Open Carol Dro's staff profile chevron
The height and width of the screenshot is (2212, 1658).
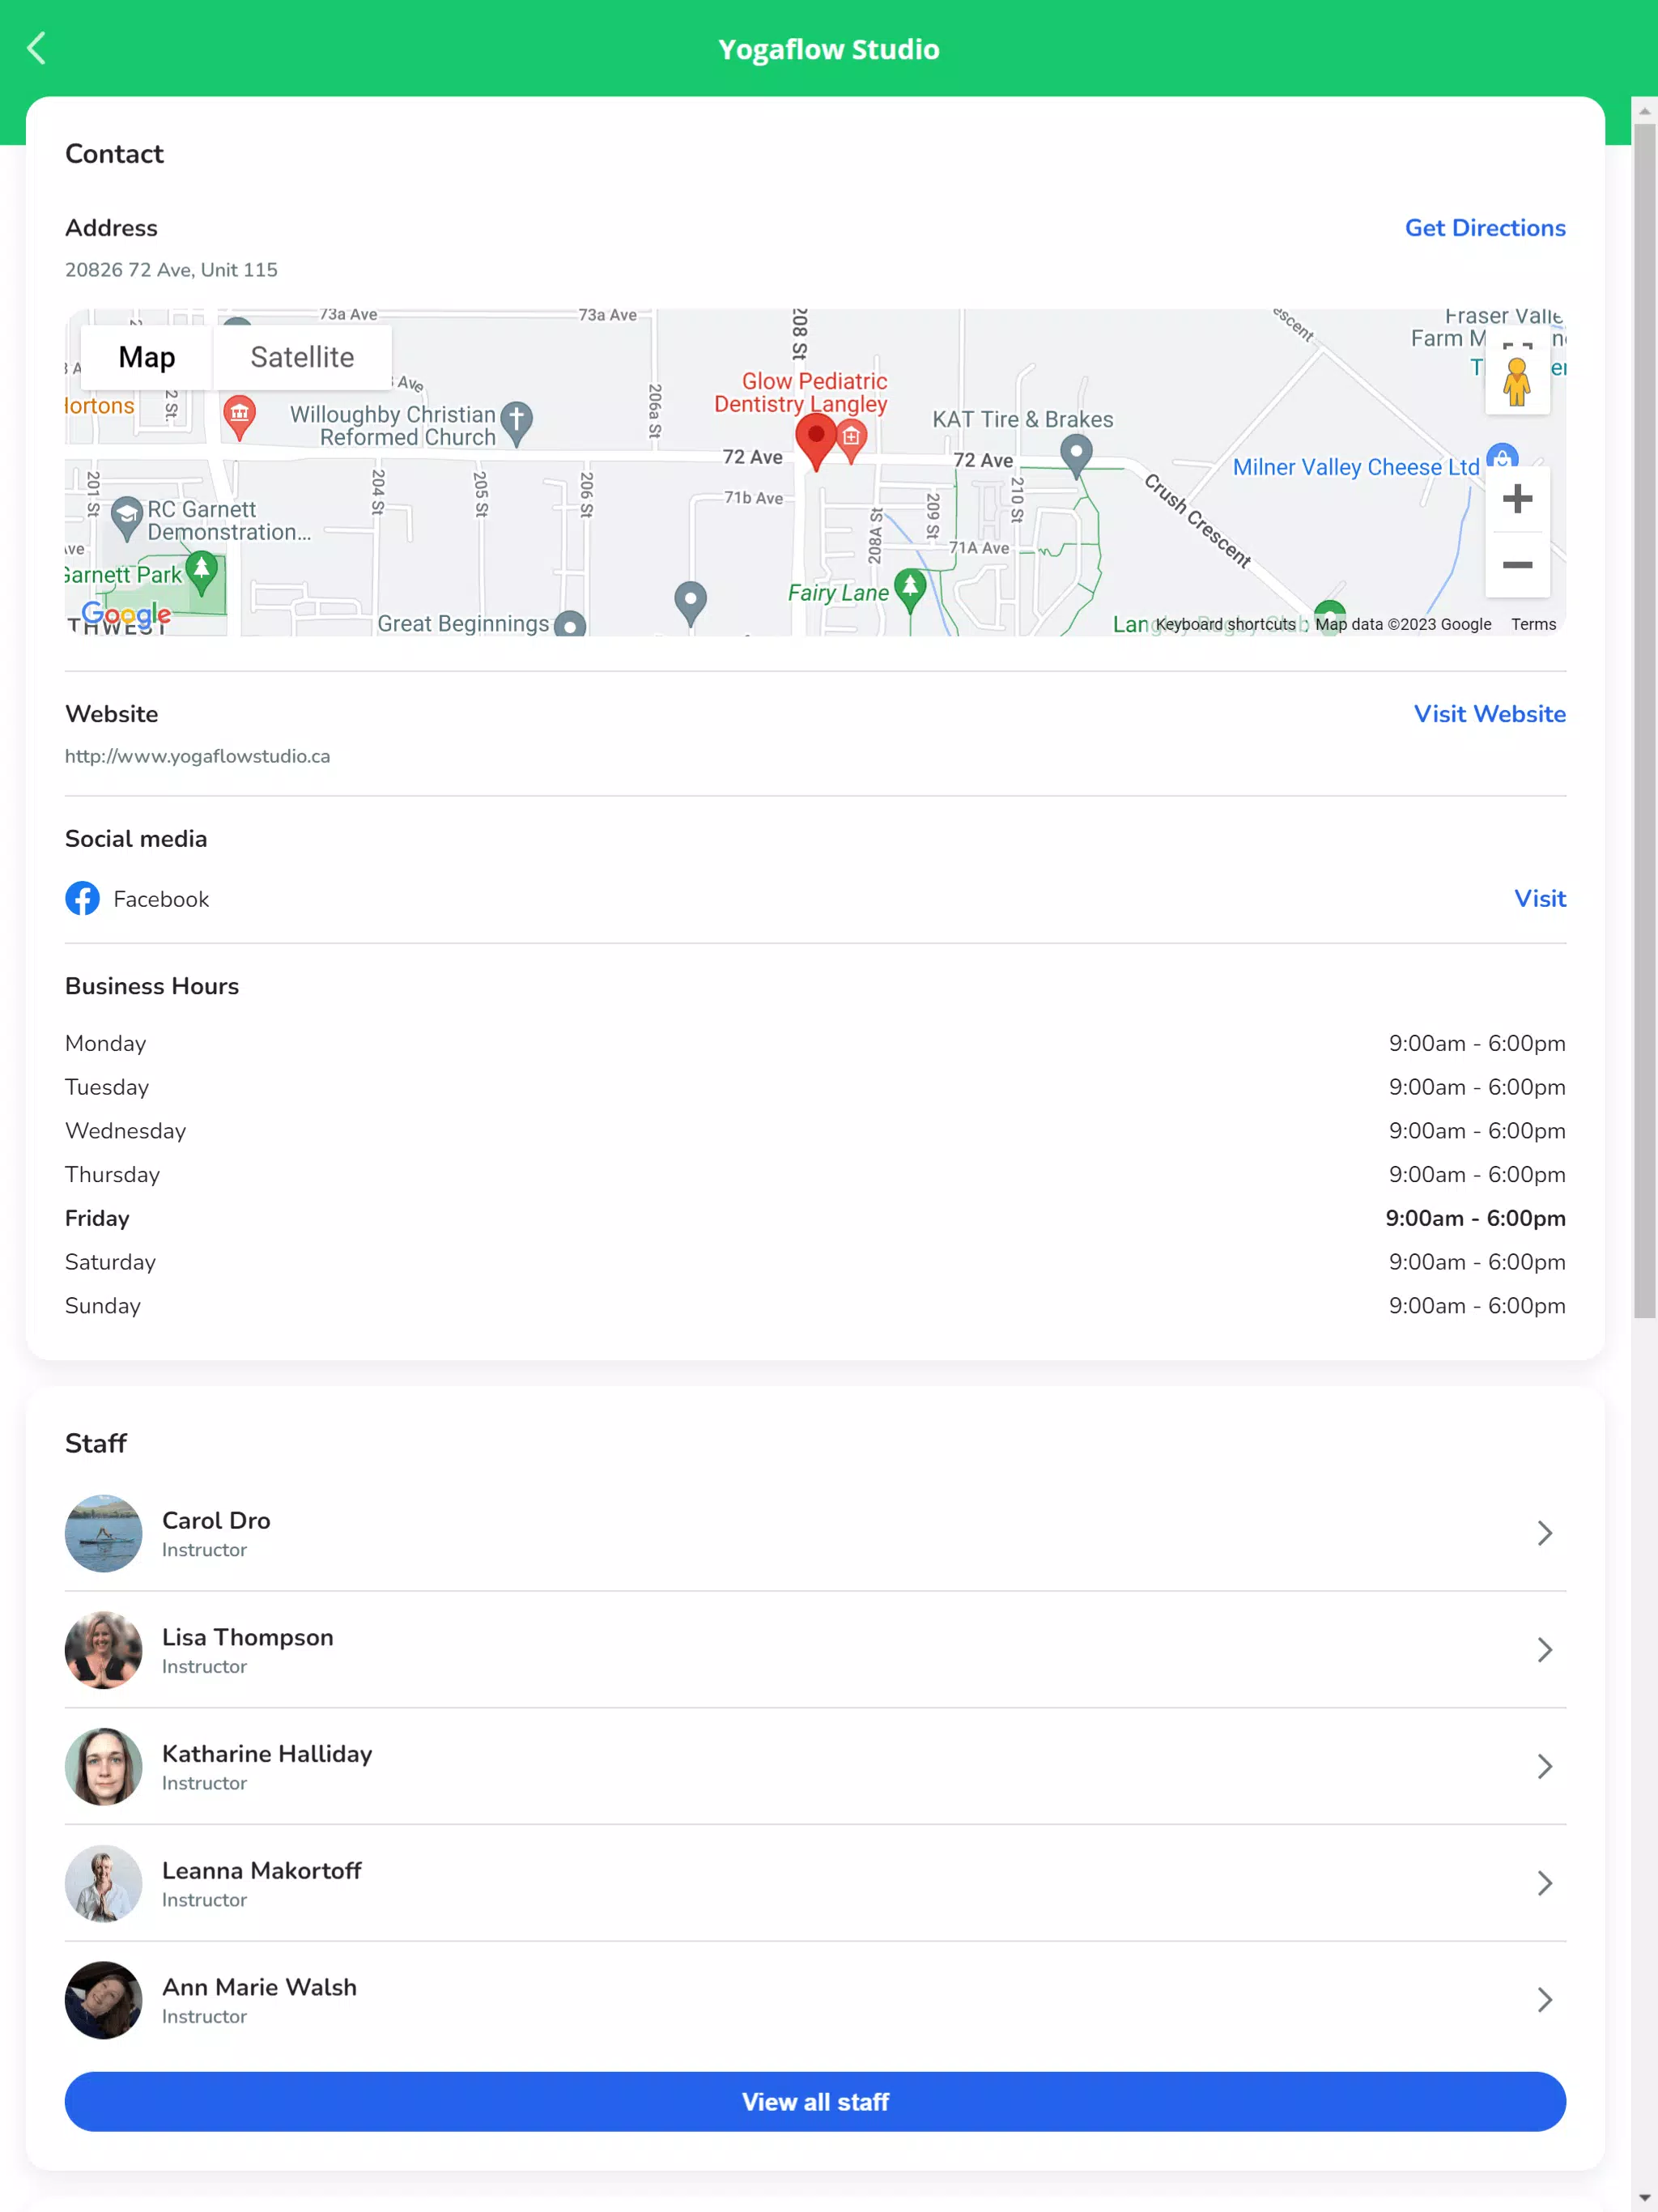click(x=1545, y=1533)
